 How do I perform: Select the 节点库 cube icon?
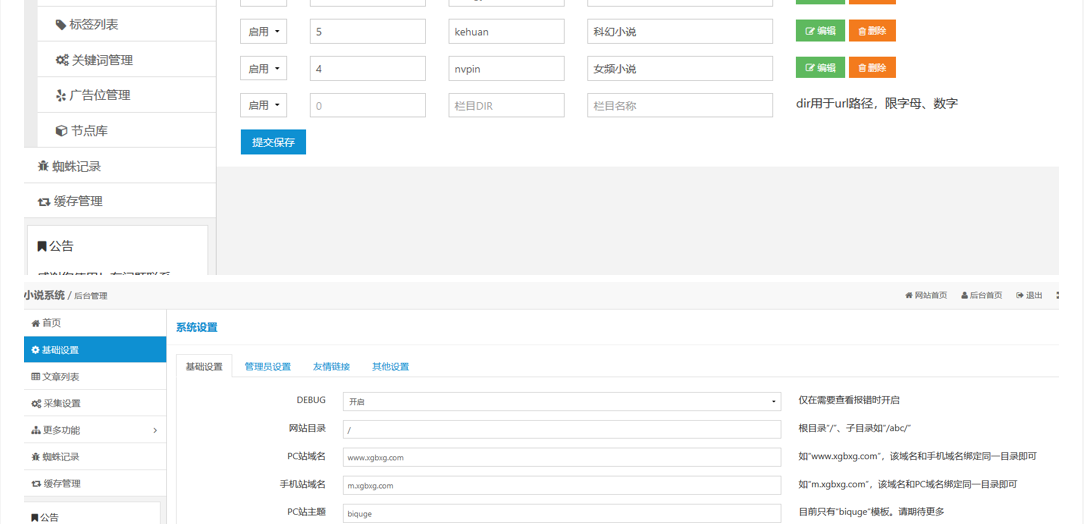[61, 131]
